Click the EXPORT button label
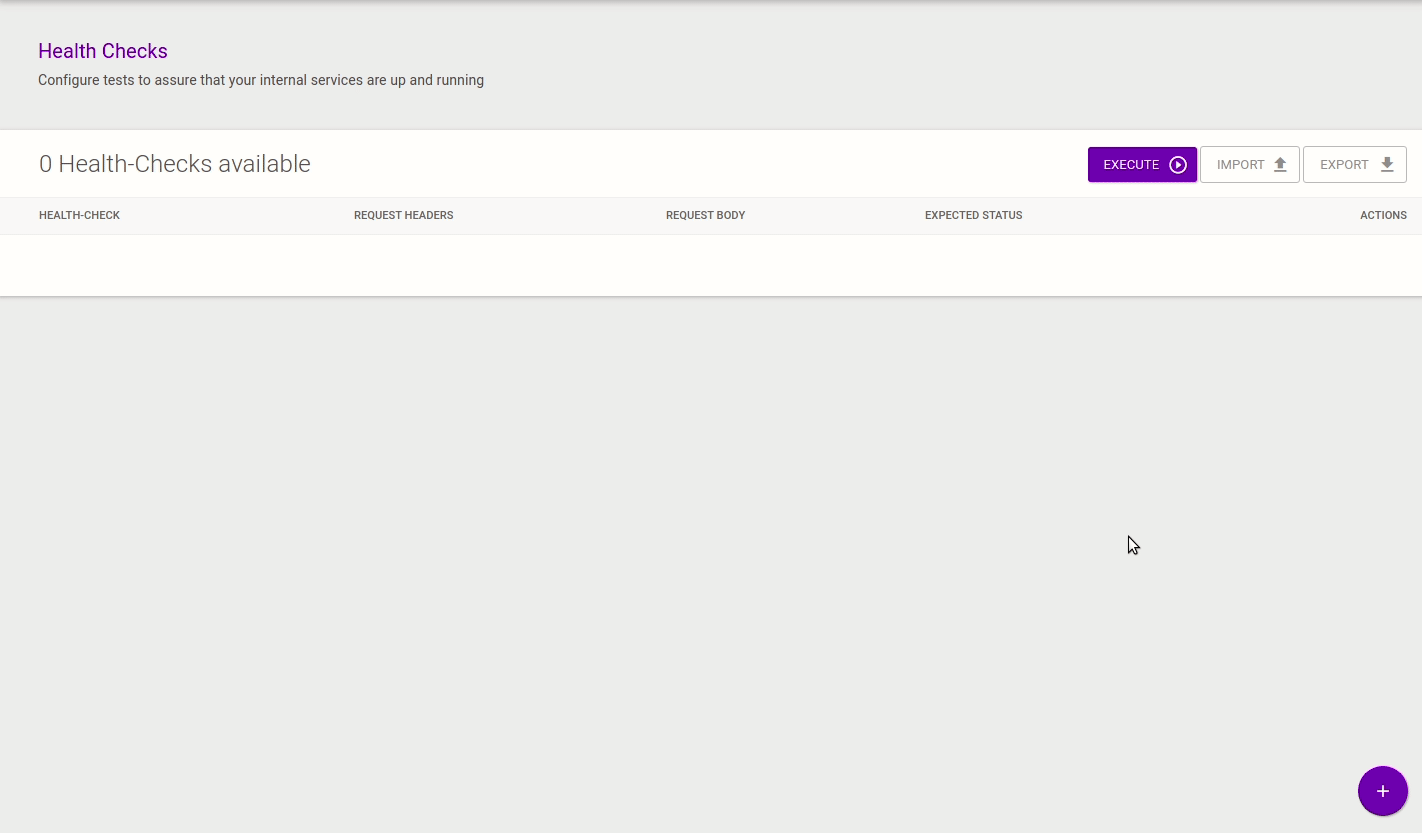This screenshot has width=1422, height=833. point(1343,165)
